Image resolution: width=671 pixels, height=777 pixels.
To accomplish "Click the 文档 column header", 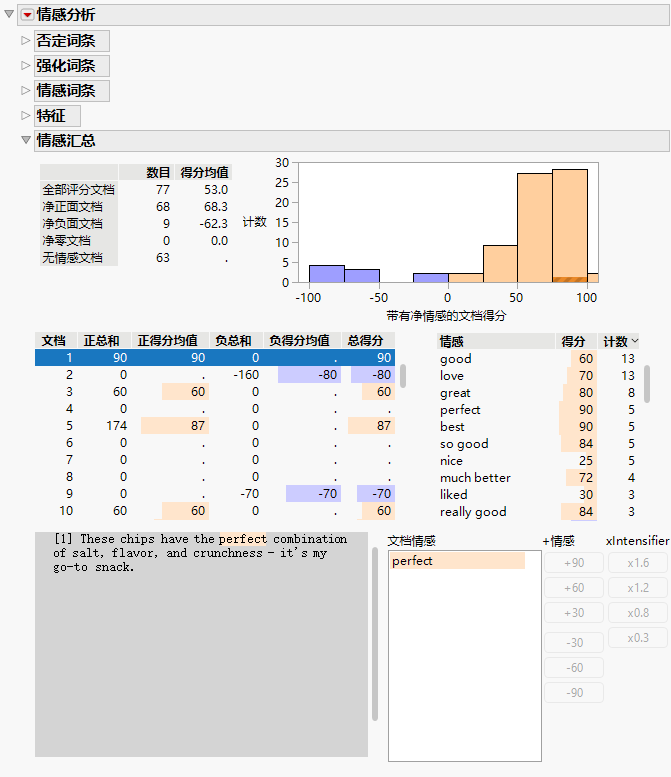I will (54, 340).
